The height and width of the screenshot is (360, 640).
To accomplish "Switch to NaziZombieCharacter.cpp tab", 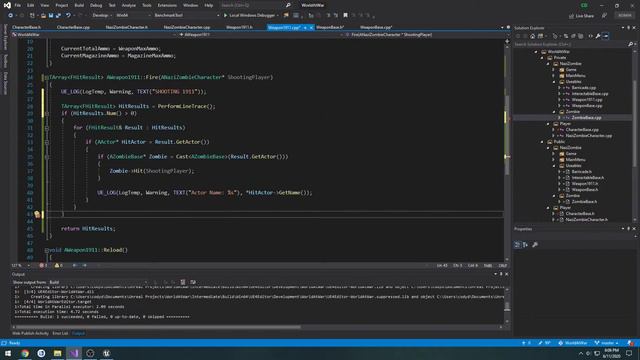I will (x=187, y=27).
